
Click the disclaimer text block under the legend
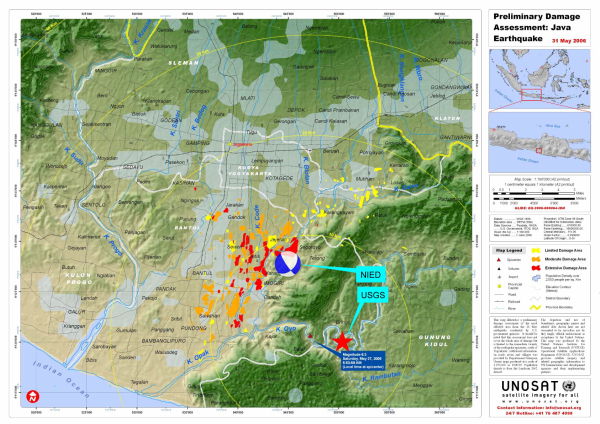click(540, 346)
